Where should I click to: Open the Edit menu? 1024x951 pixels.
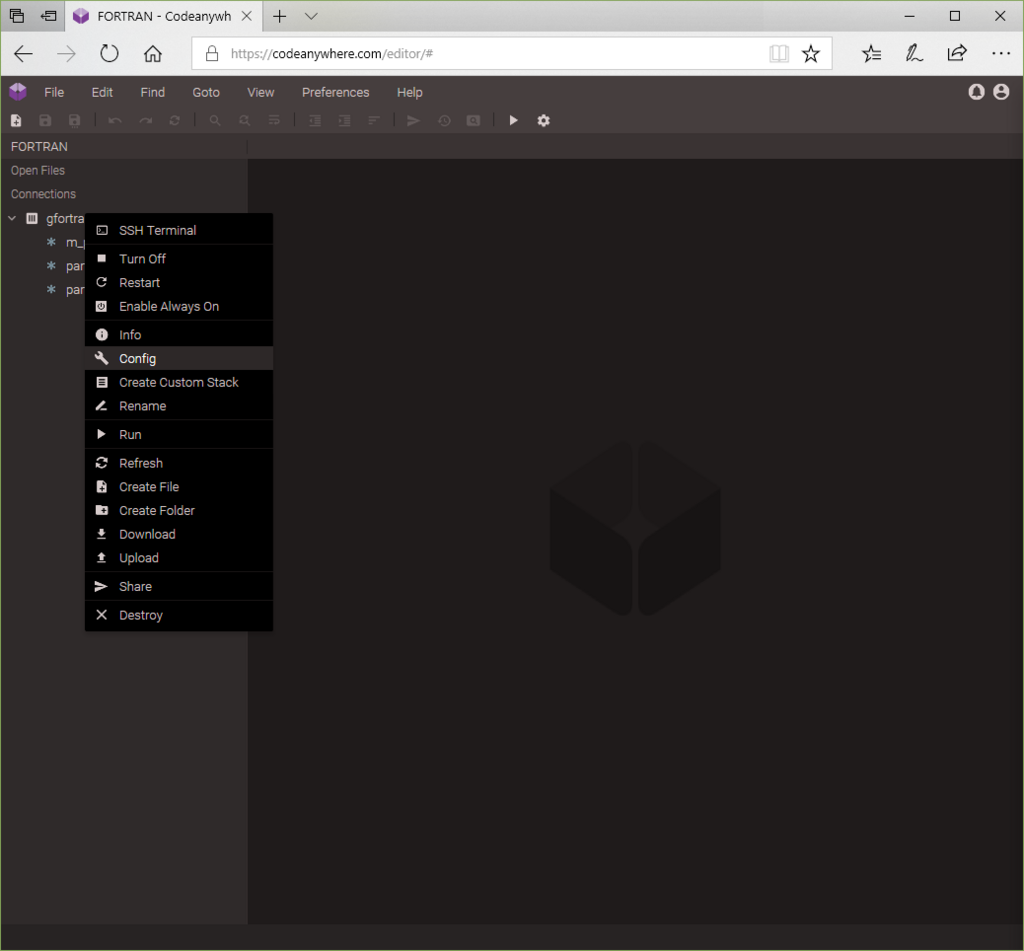click(102, 92)
